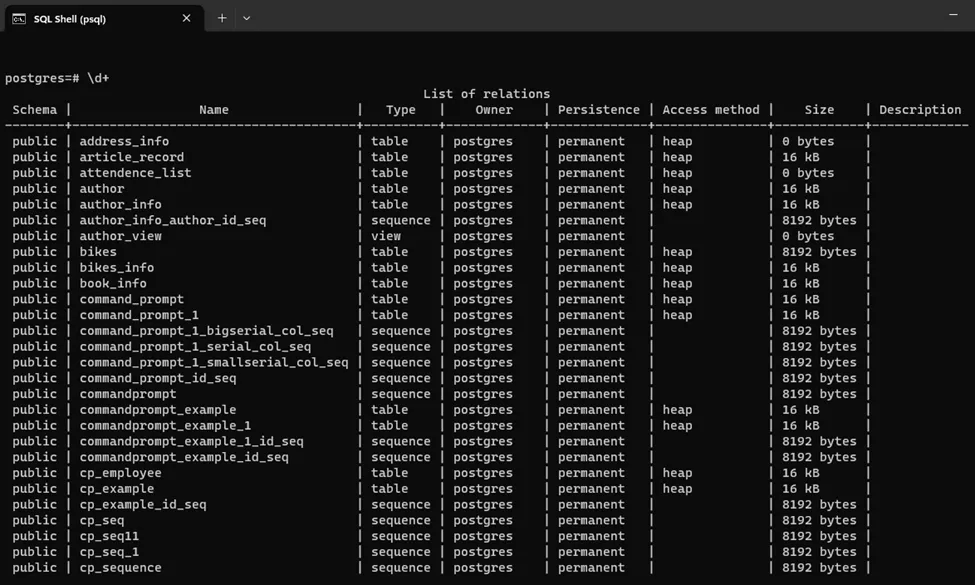Viewport: 975px width, 585px height.
Task: Click the 'view' type entry
Action: [x=386, y=237]
